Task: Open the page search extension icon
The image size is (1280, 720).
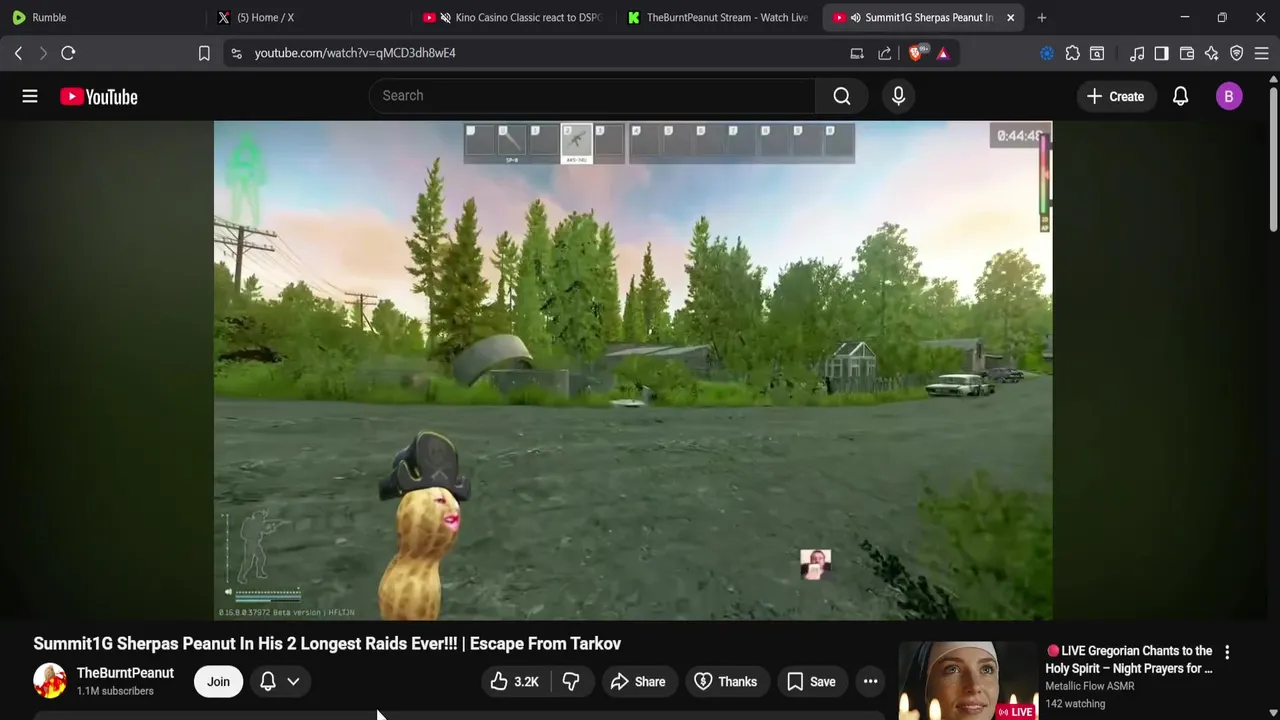Action: pos(1097,53)
